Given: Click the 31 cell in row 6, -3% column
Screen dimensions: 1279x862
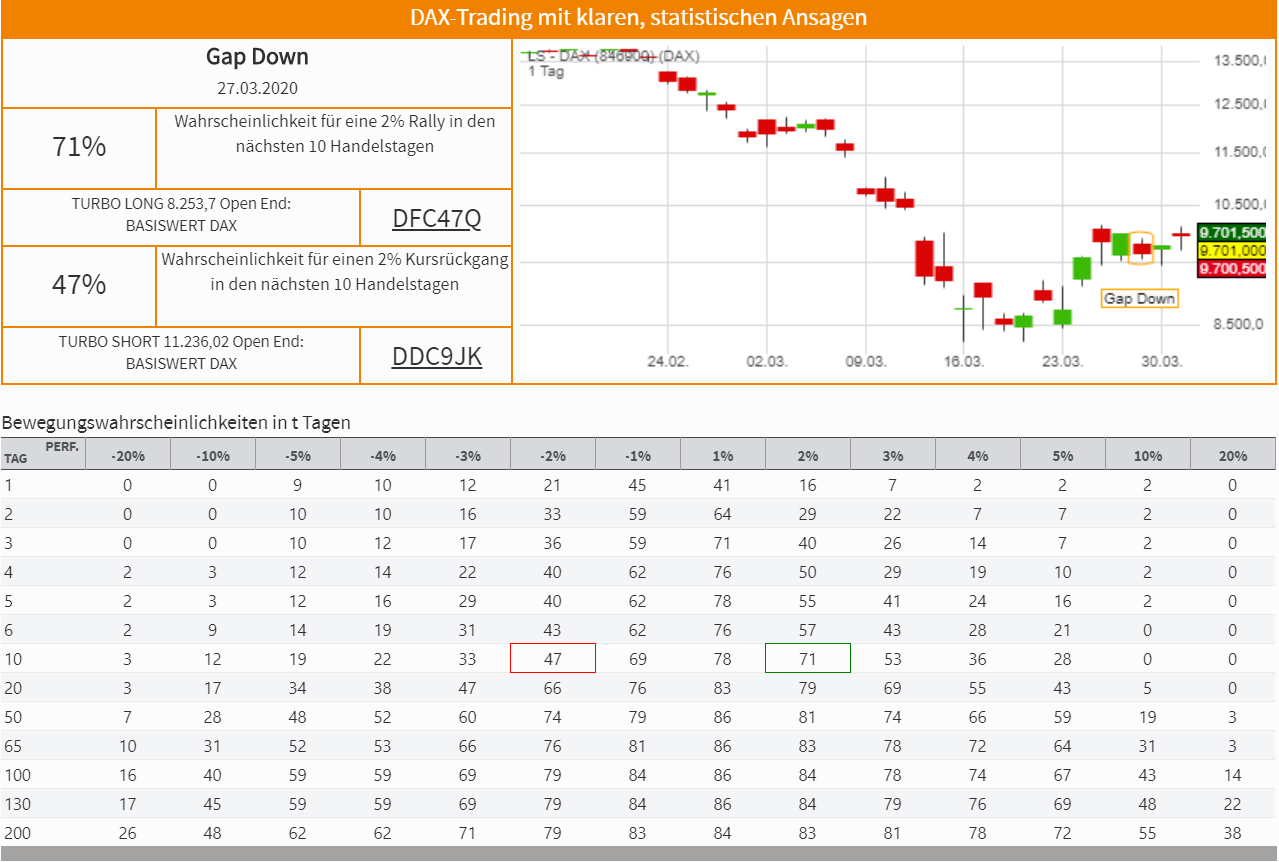Looking at the screenshot, I should tap(468, 630).
